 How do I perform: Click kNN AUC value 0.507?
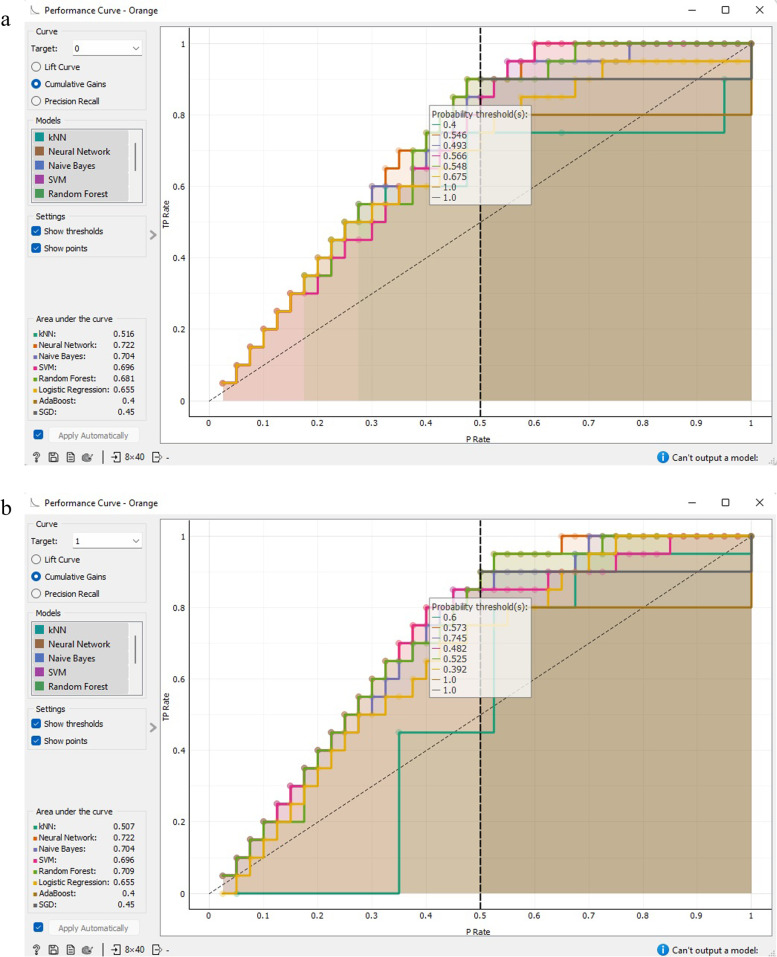point(123,826)
